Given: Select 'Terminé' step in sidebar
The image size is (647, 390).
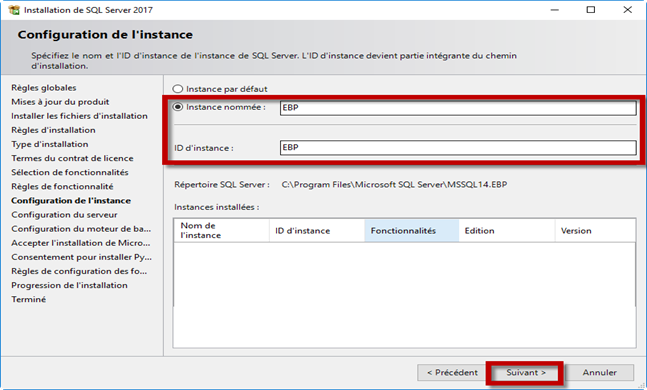Looking at the screenshot, I should point(28,299).
